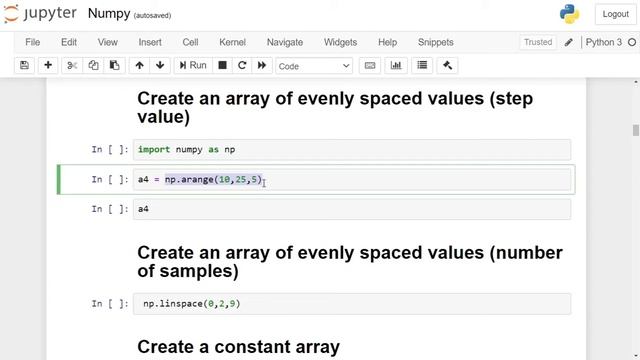Cut selected cells with scissors icon

coord(72,65)
